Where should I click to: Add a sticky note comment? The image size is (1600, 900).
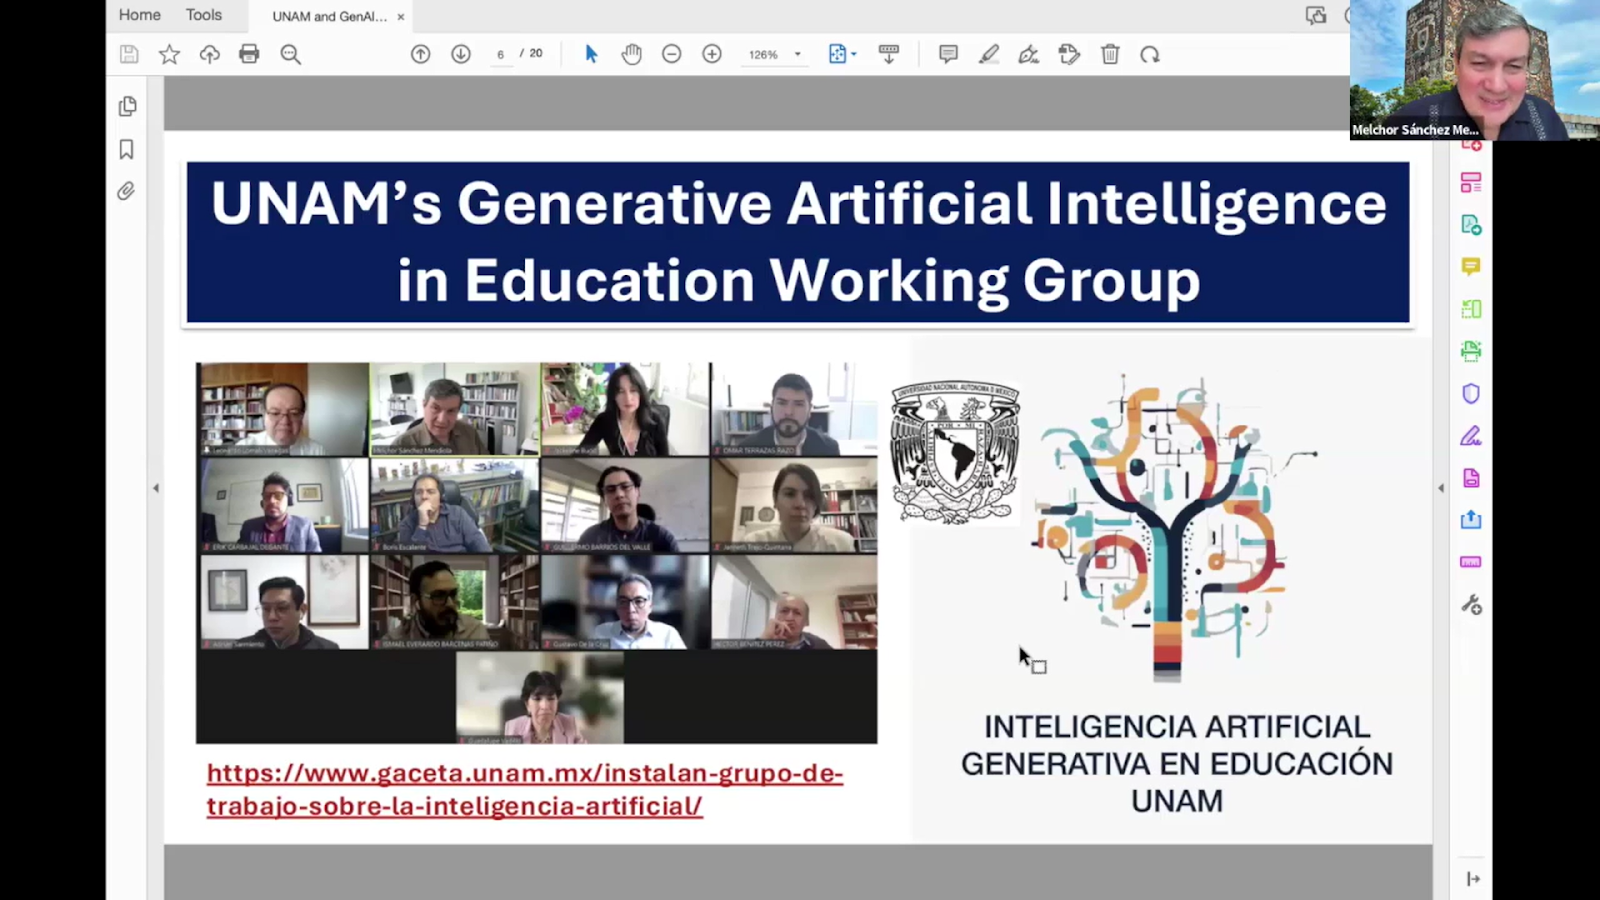coord(948,54)
